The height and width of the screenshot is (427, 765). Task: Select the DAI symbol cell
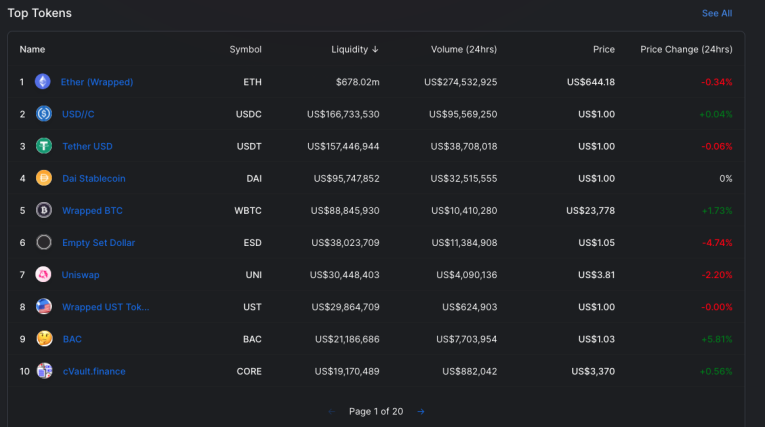point(254,179)
